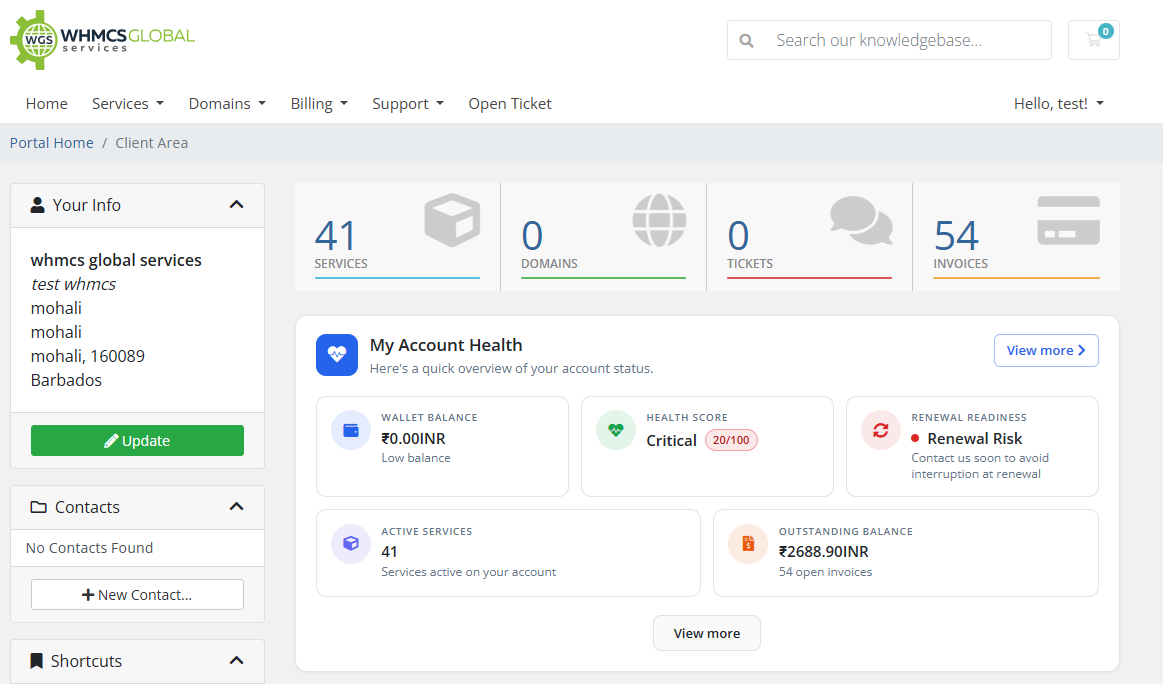This screenshot has height=684, width=1163.
Task: Click the Invoices credit card icon
Action: tap(1068, 220)
